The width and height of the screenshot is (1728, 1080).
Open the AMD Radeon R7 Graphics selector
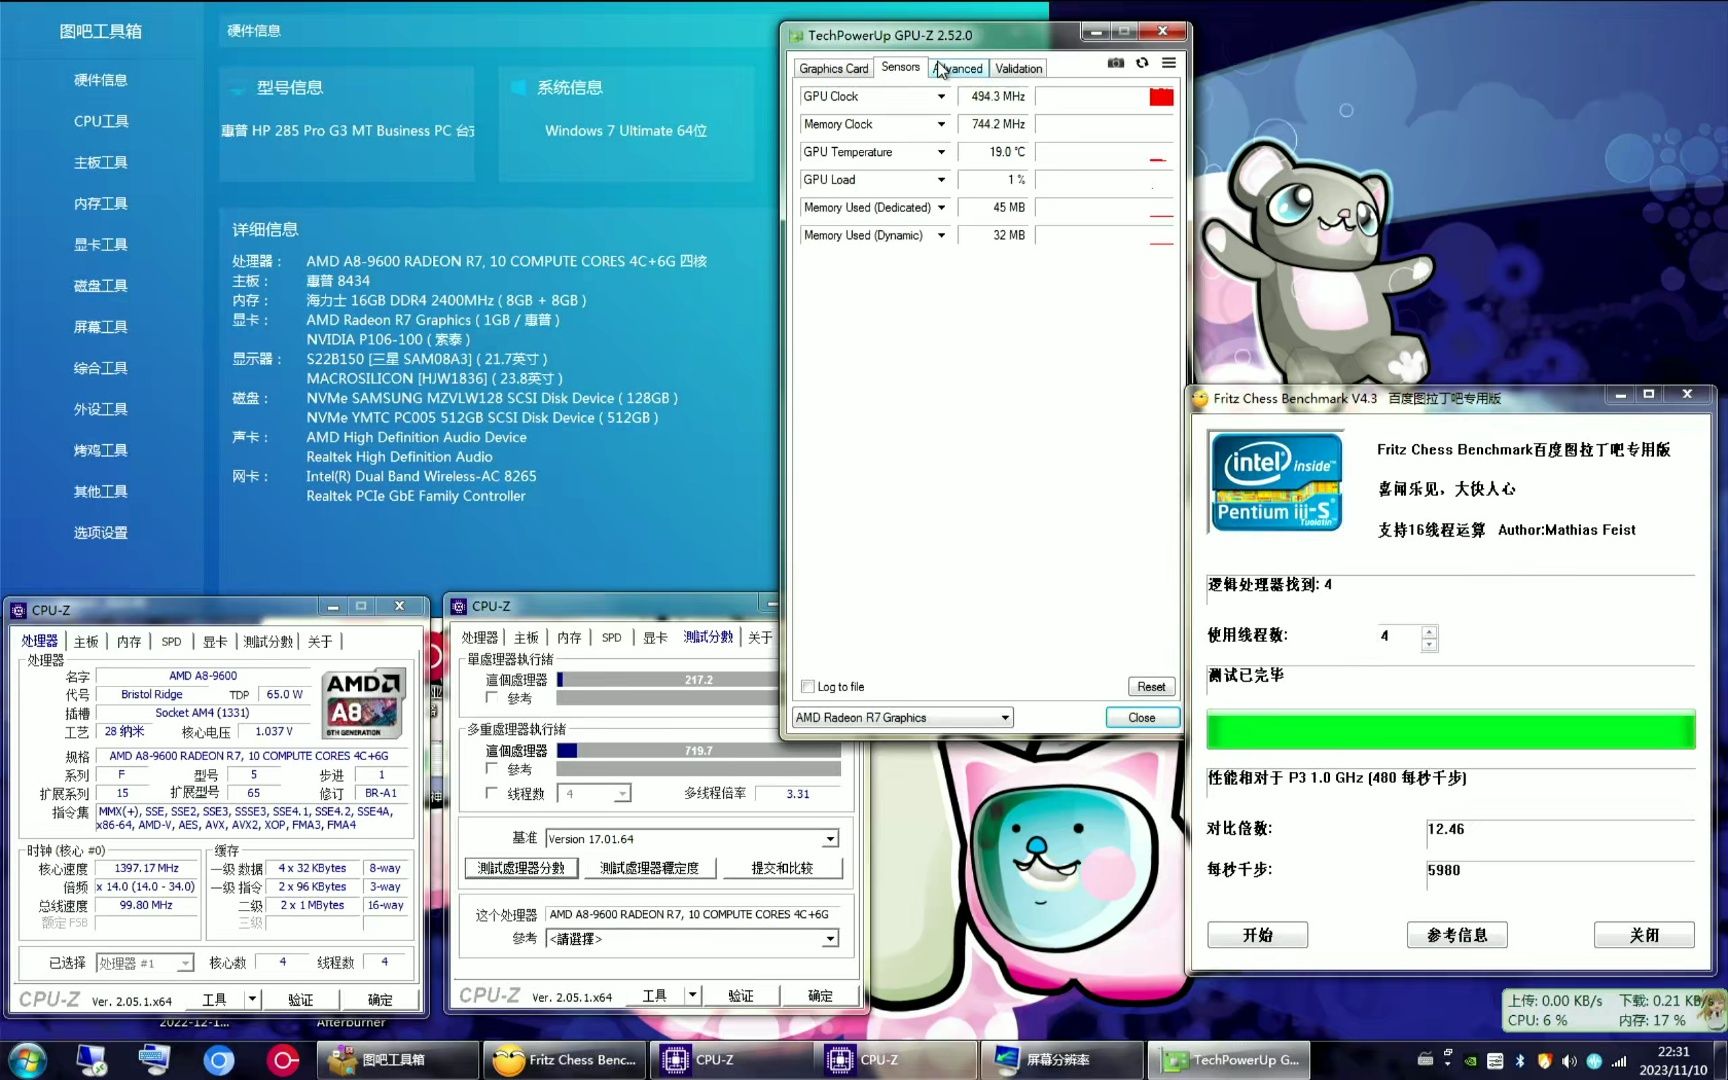pyautogui.click(x=903, y=717)
